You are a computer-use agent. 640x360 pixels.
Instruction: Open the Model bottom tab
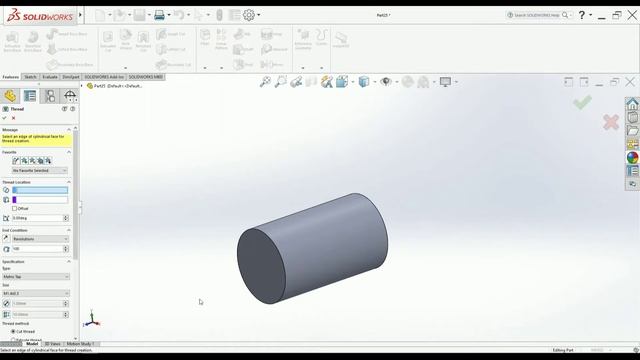coord(32,344)
